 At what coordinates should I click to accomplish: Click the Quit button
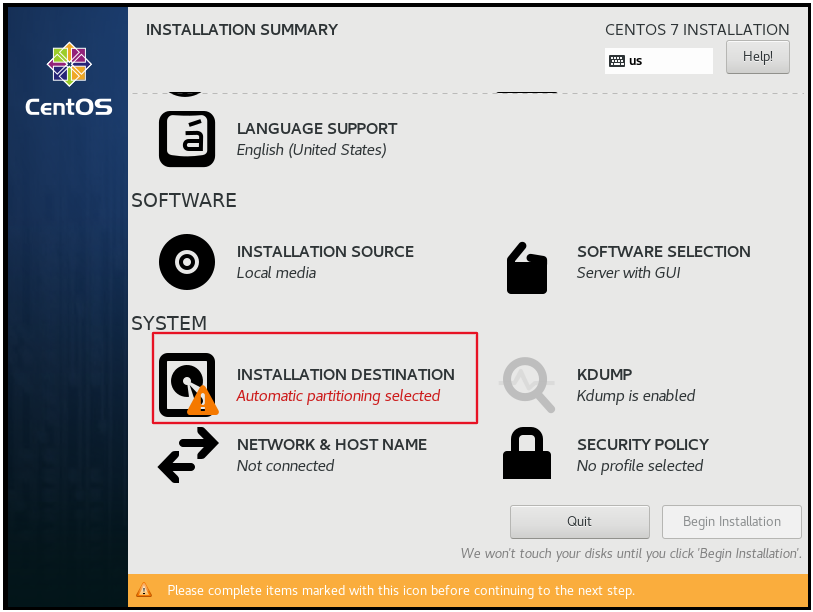coord(579,521)
